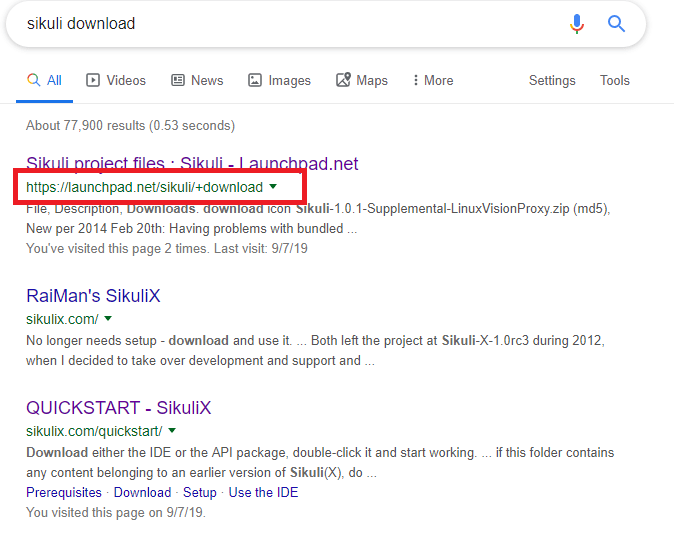Switch to the Videos tab
674x544 pixels.
(116, 80)
